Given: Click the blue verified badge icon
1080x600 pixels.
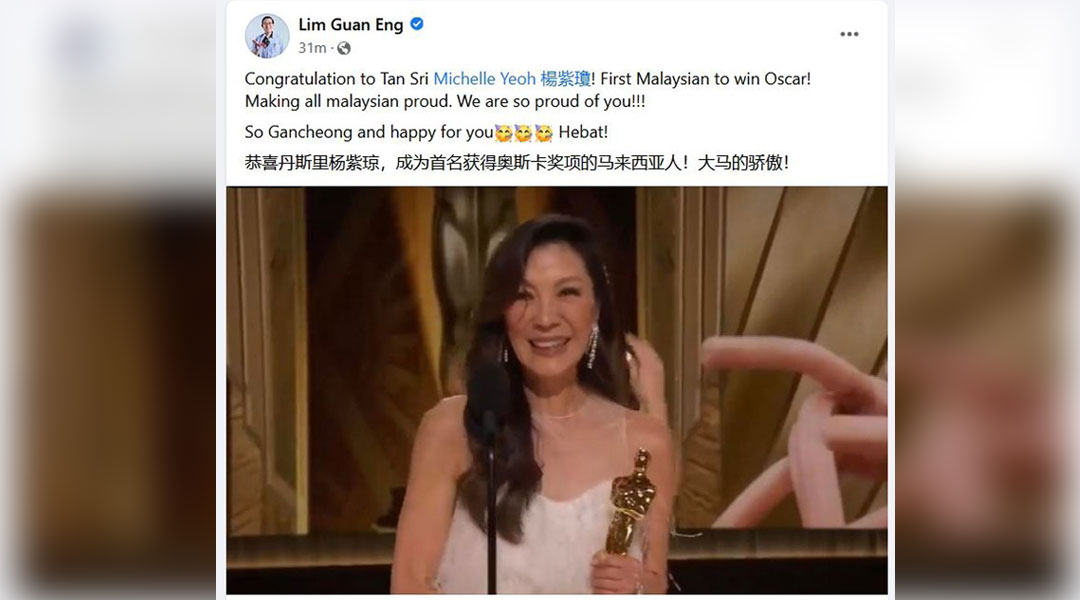Looking at the screenshot, I should tap(417, 24).
